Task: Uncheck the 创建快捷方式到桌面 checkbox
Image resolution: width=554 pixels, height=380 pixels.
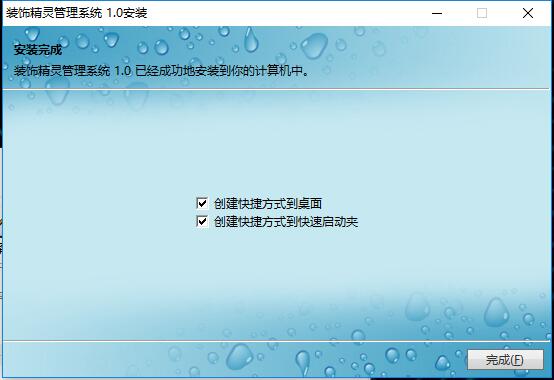Action: (202, 203)
